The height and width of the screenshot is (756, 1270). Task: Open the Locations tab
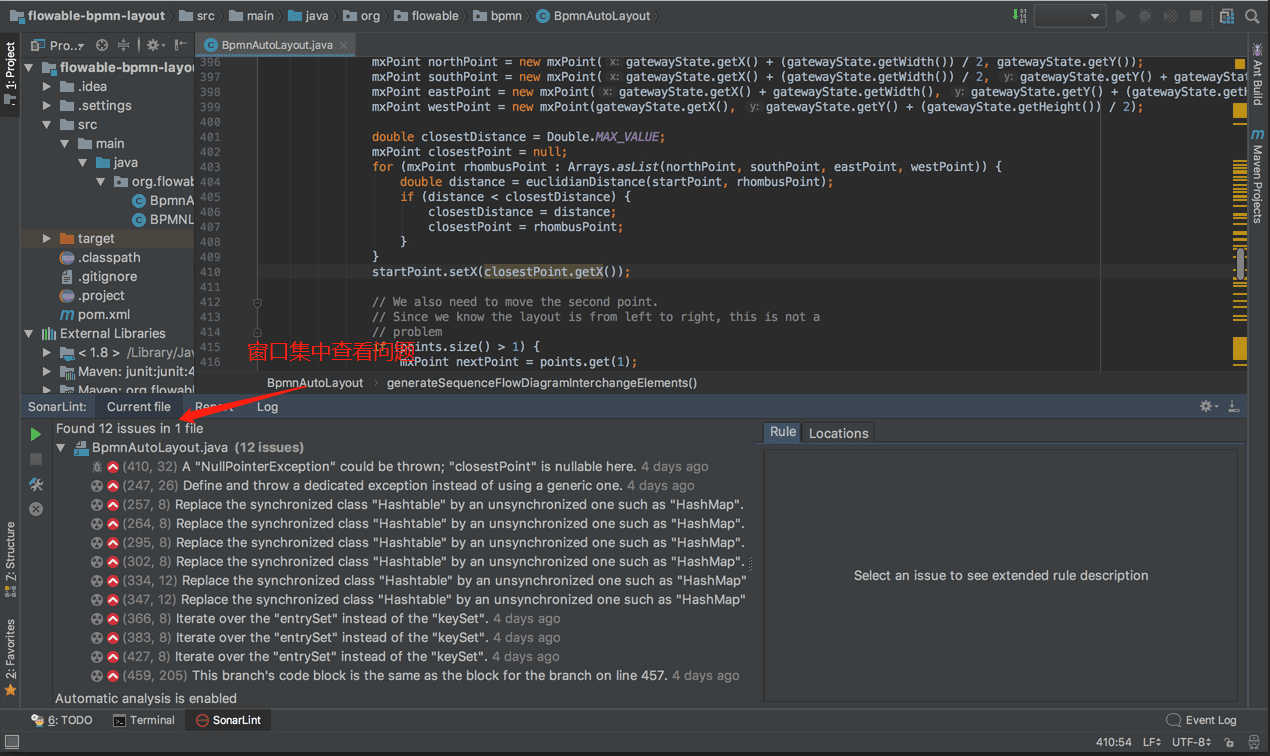[x=838, y=433]
